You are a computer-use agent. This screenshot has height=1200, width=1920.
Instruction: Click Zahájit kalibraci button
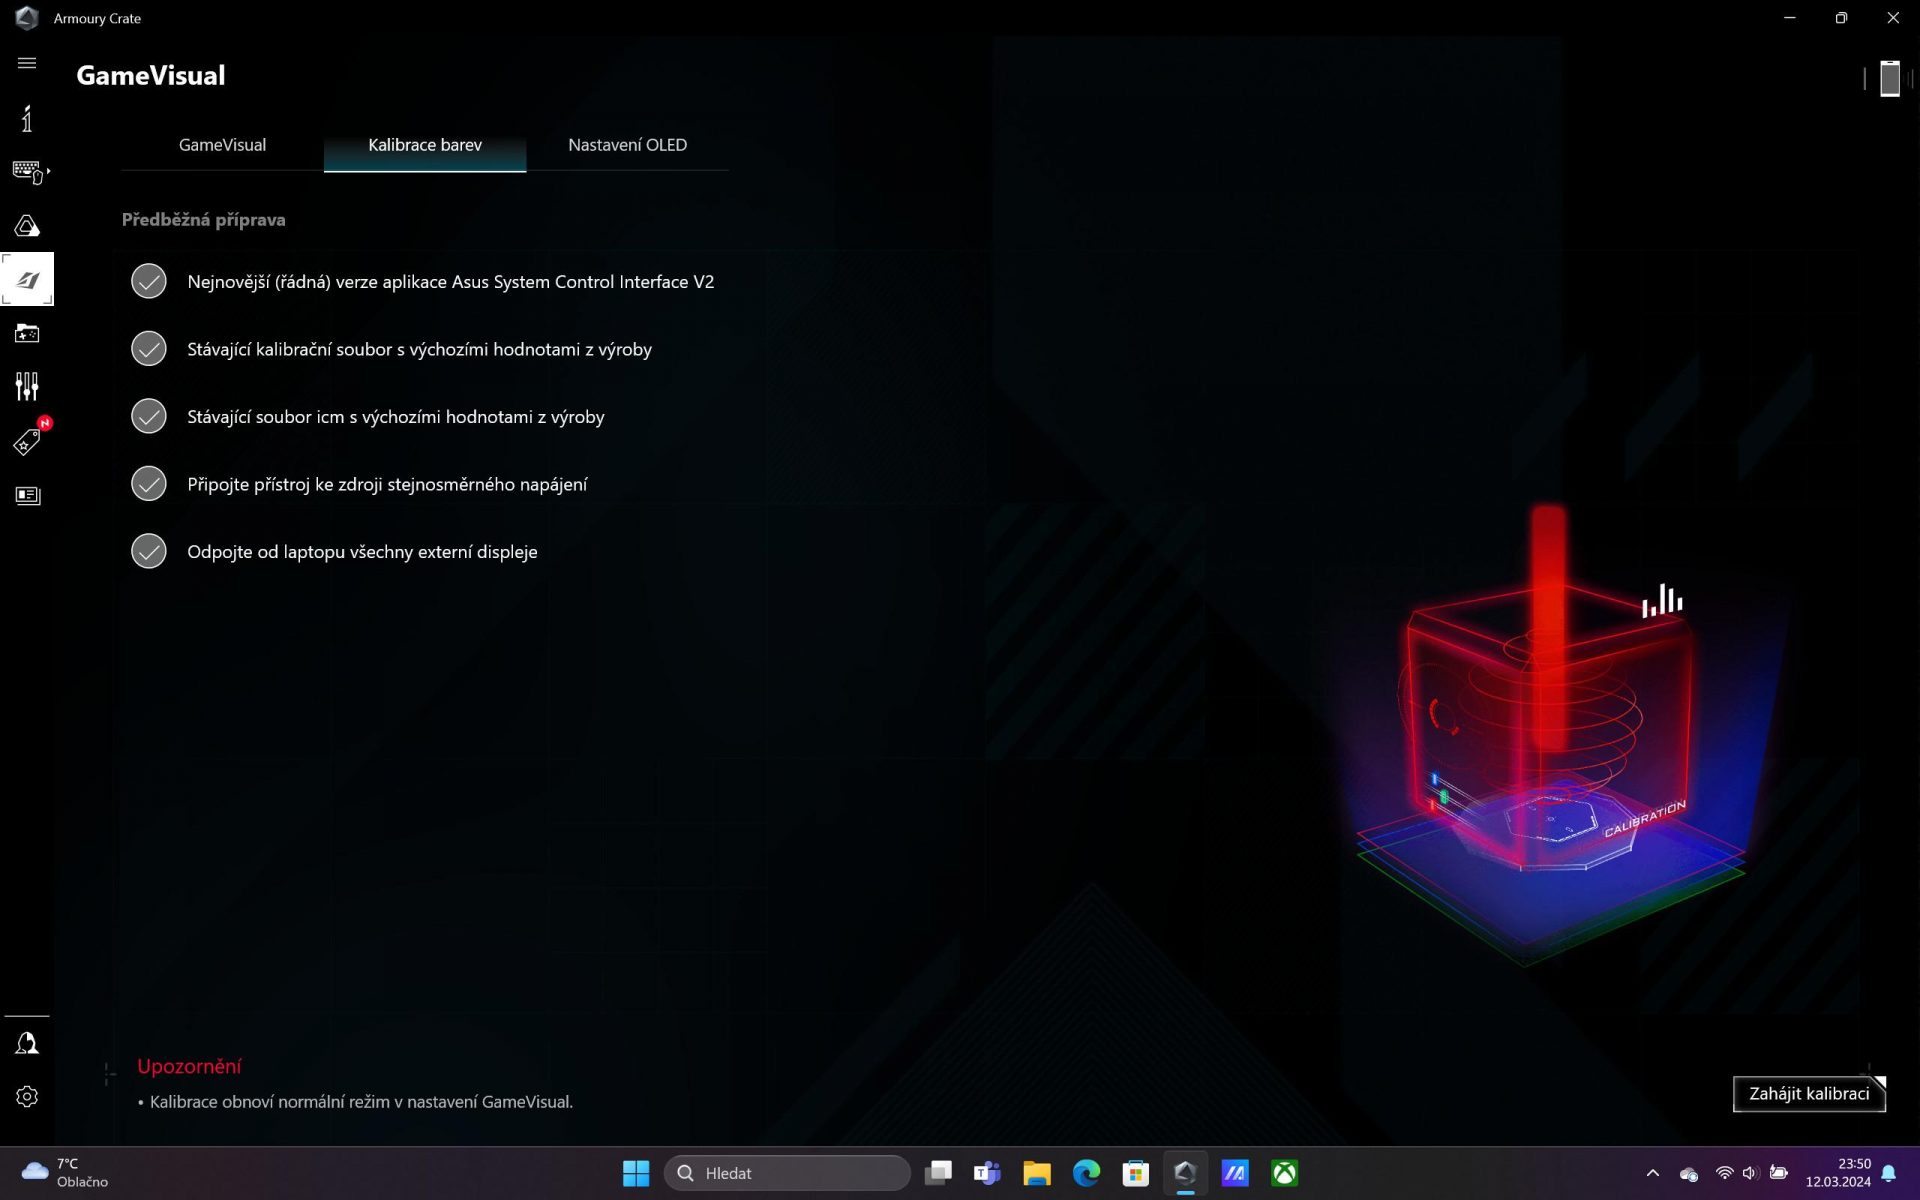(x=1809, y=1093)
